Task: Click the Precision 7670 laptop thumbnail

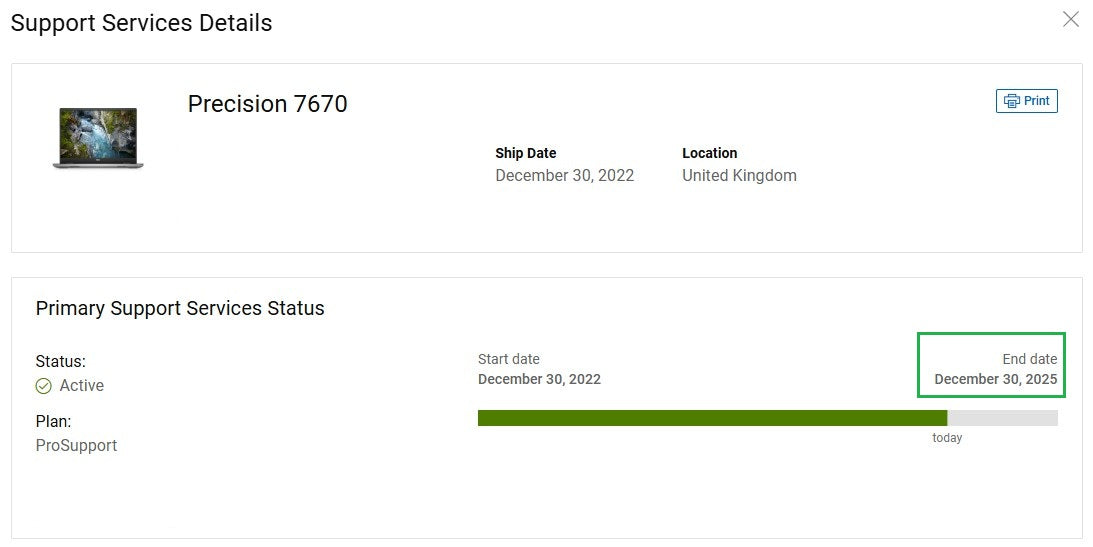Action: pos(98,138)
